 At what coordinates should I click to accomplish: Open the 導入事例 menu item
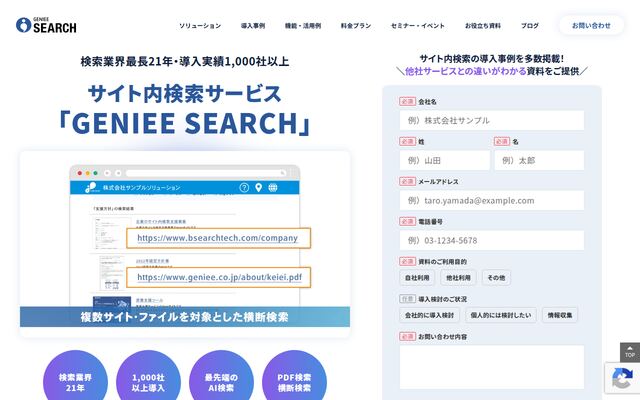[x=253, y=26]
